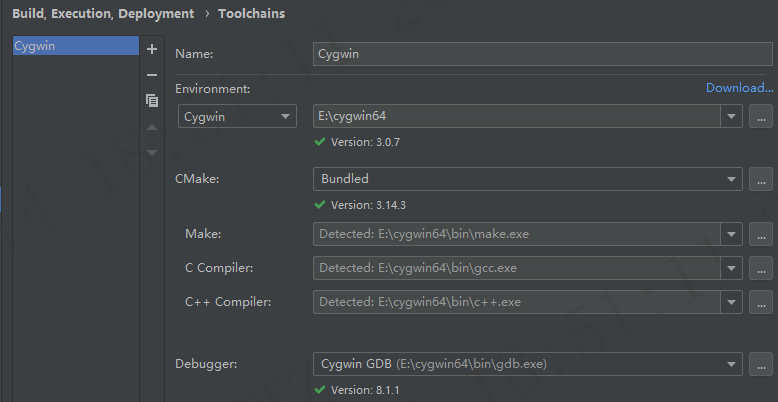This screenshot has height=402, width=778.
Task: Move the toolchain up in the list
Action: pyautogui.click(x=152, y=128)
